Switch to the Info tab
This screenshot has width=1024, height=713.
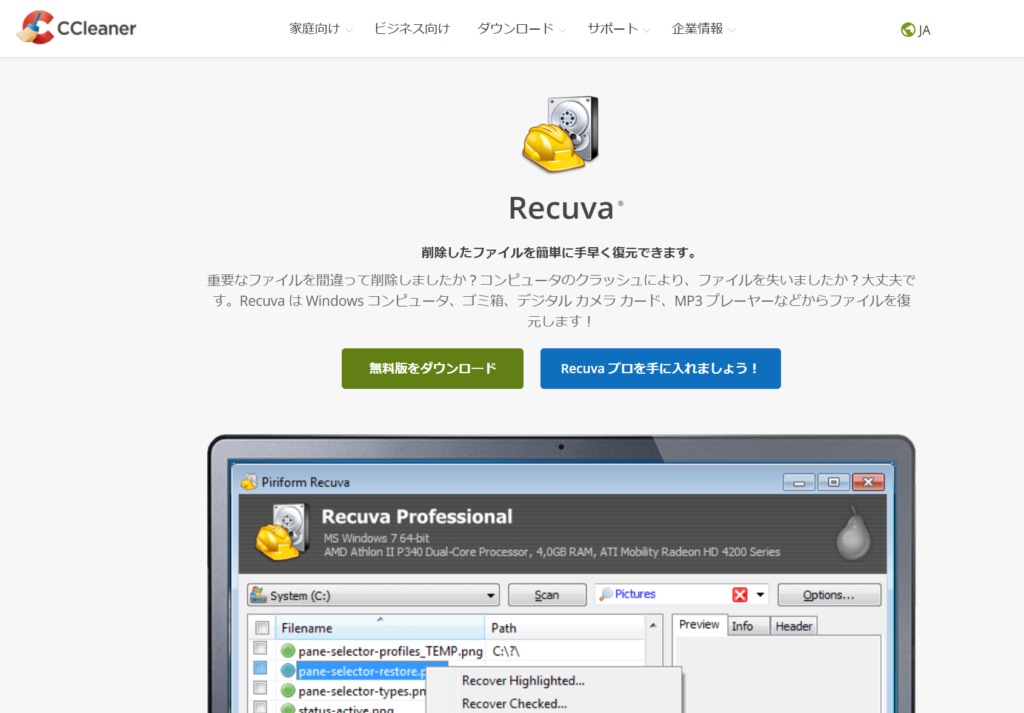click(x=742, y=625)
